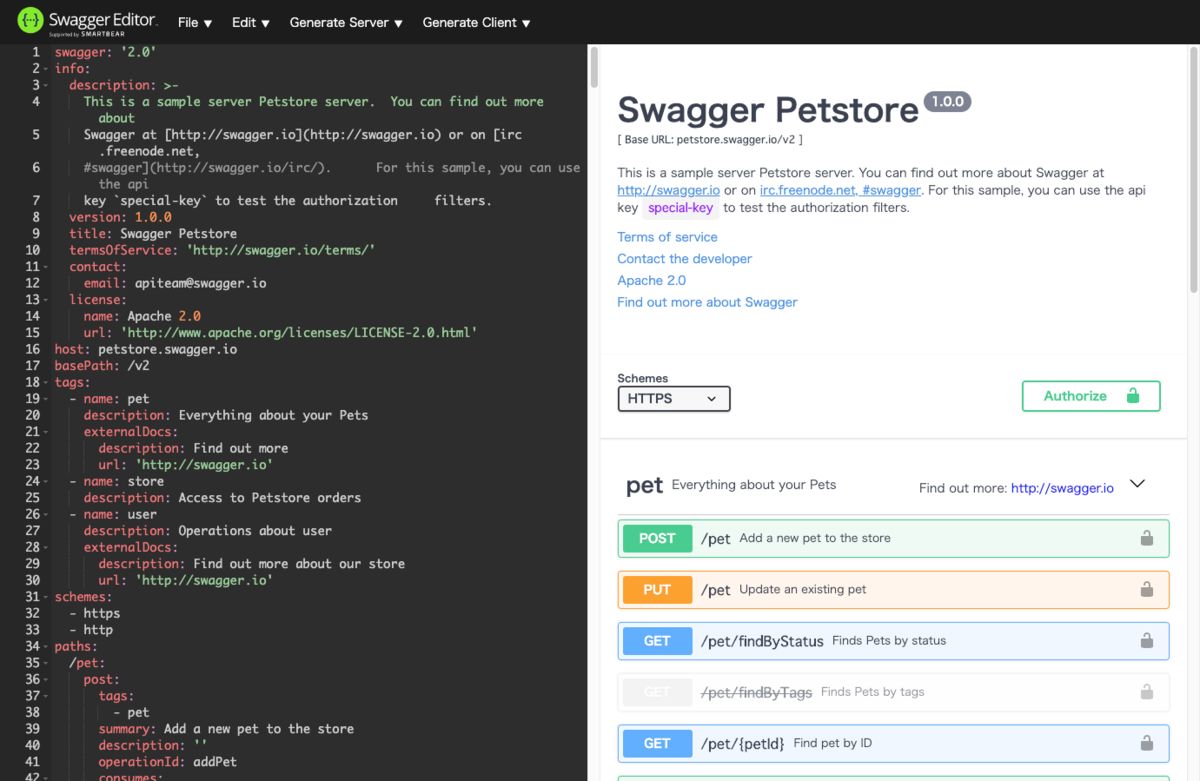Open the Apache 2.0 license link
Screen dimensions: 1200x781
coord(651,281)
